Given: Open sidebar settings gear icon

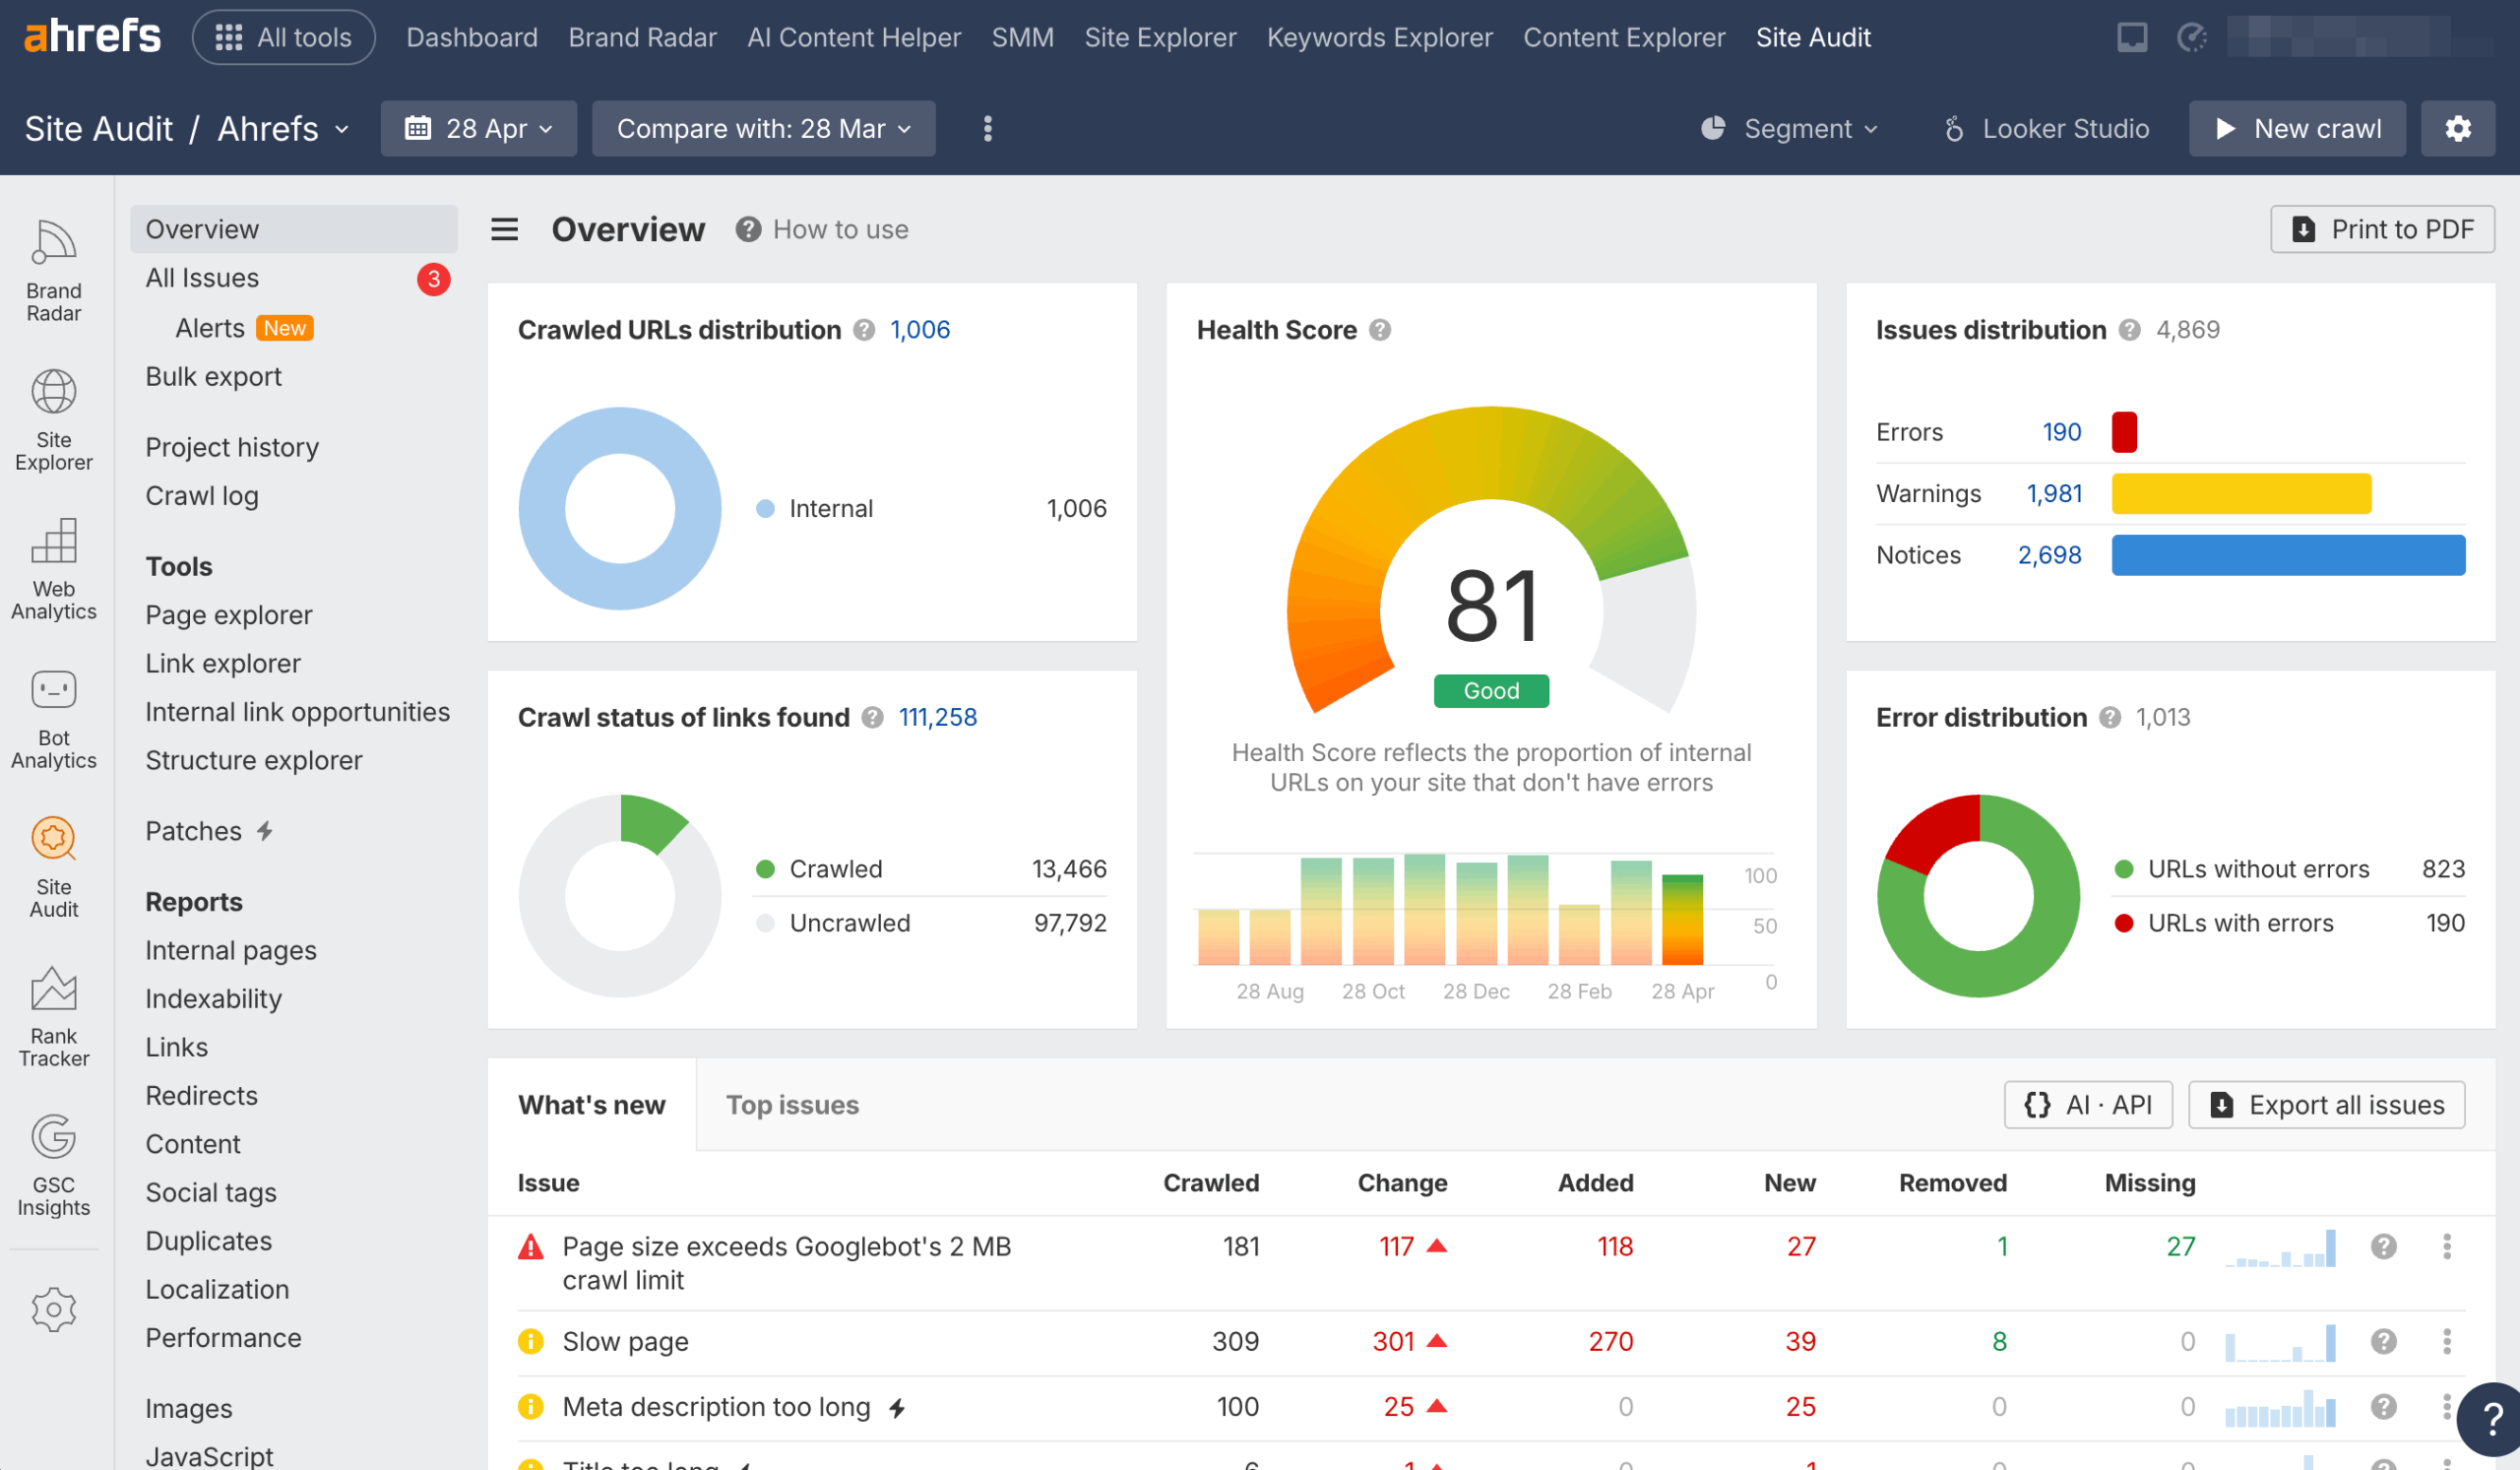Looking at the screenshot, I should pyautogui.click(x=54, y=1309).
